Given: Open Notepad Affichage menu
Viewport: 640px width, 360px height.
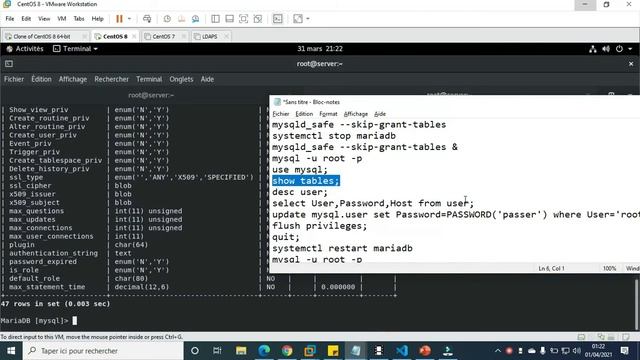Looking at the screenshot, I should (356, 114).
